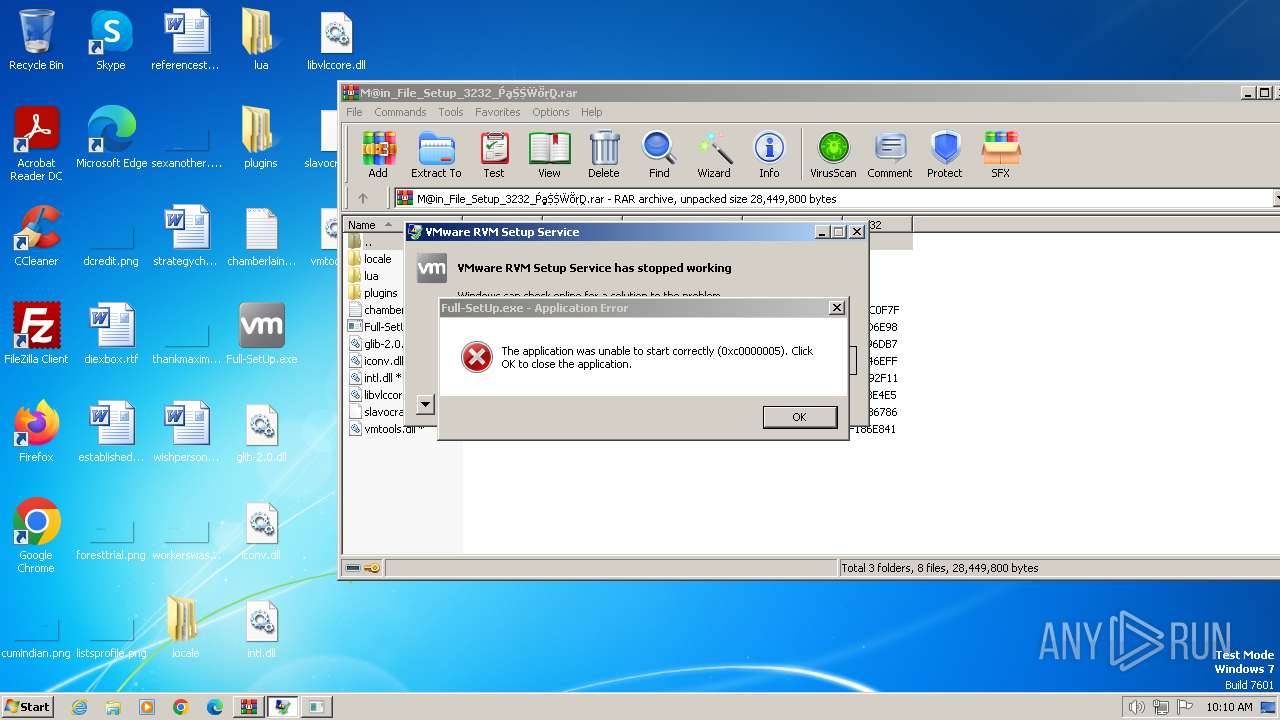Expand details arrow in VMware crash dialog
This screenshot has width=1280, height=720.
425,404
